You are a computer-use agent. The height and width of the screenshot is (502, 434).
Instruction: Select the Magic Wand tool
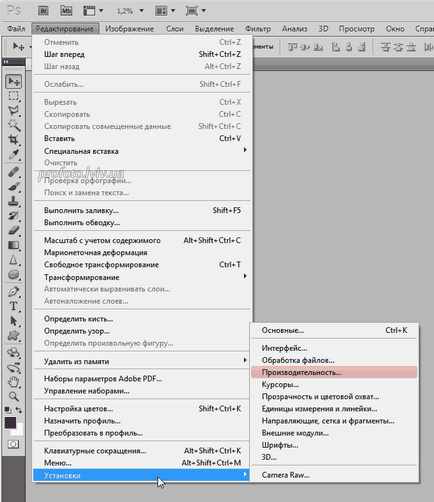click(14, 125)
